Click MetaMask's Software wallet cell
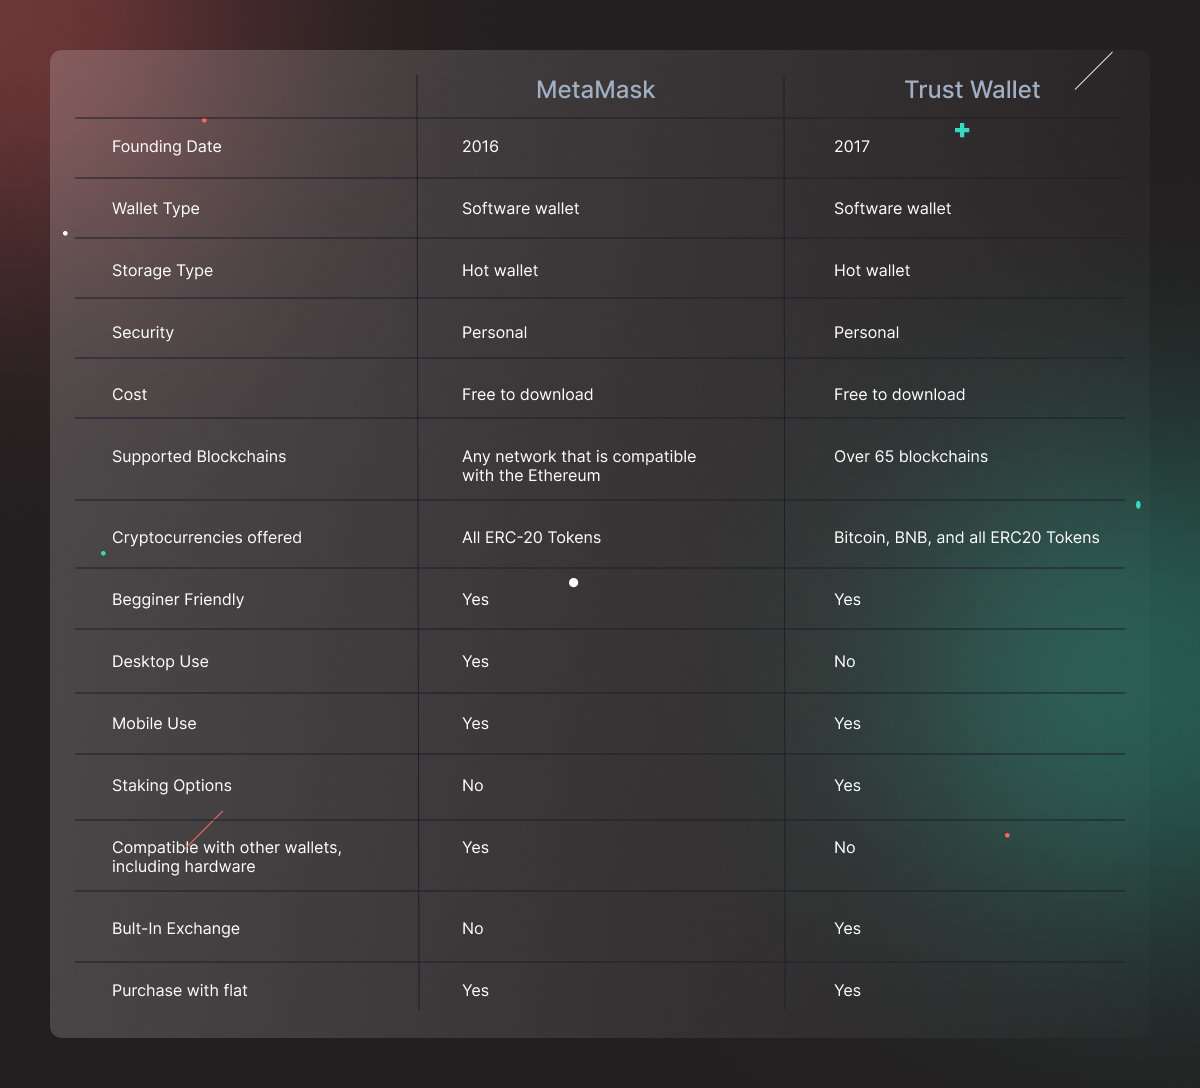The width and height of the screenshot is (1200, 1088). click(x=521, y=208)
